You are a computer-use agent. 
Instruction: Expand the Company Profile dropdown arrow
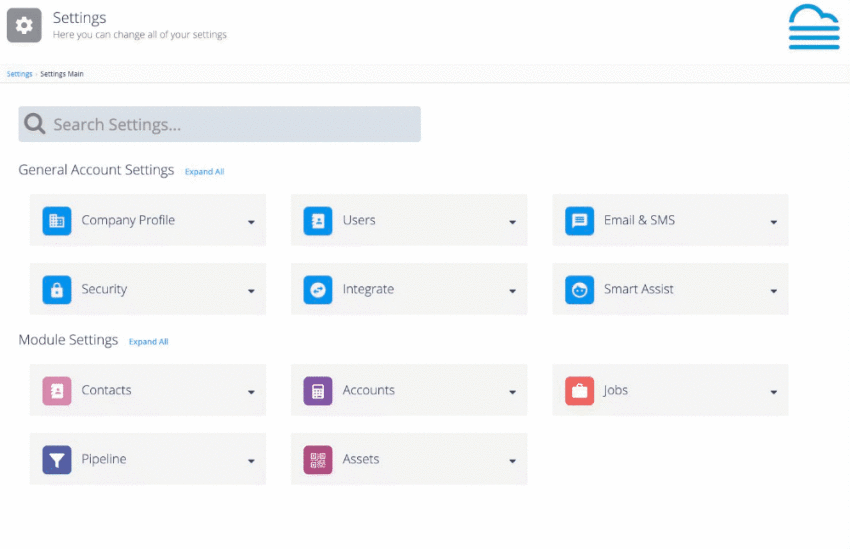(x=251, y=222)
